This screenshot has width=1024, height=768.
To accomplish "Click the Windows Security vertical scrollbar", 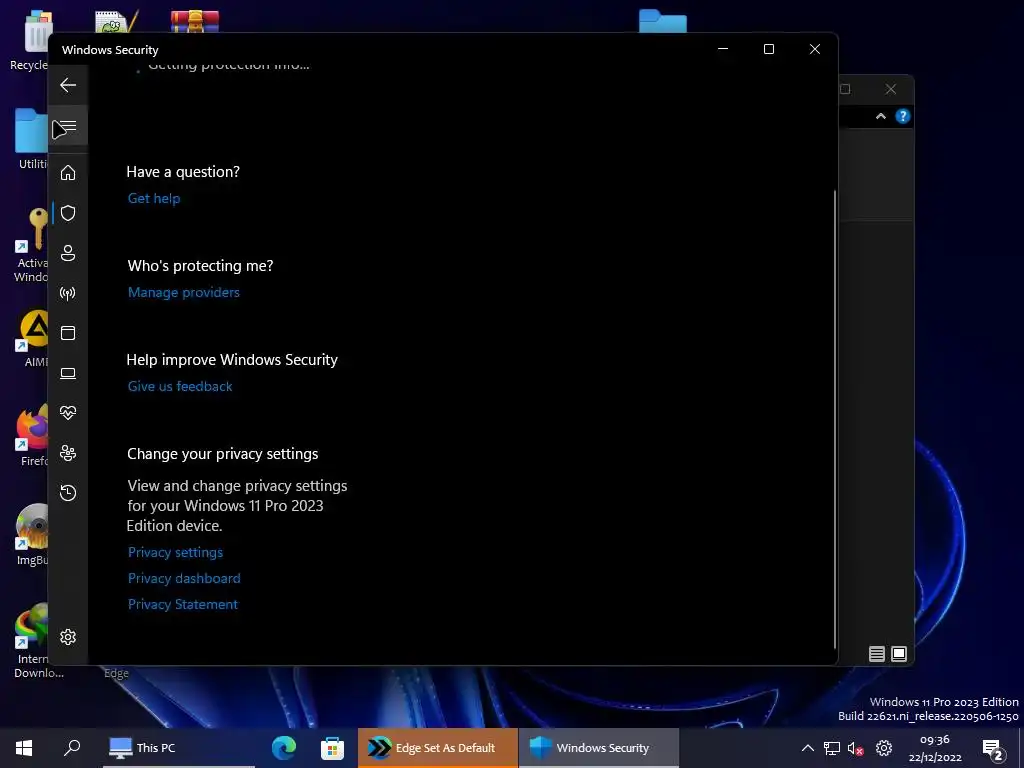I will click(x=835, y=418).
